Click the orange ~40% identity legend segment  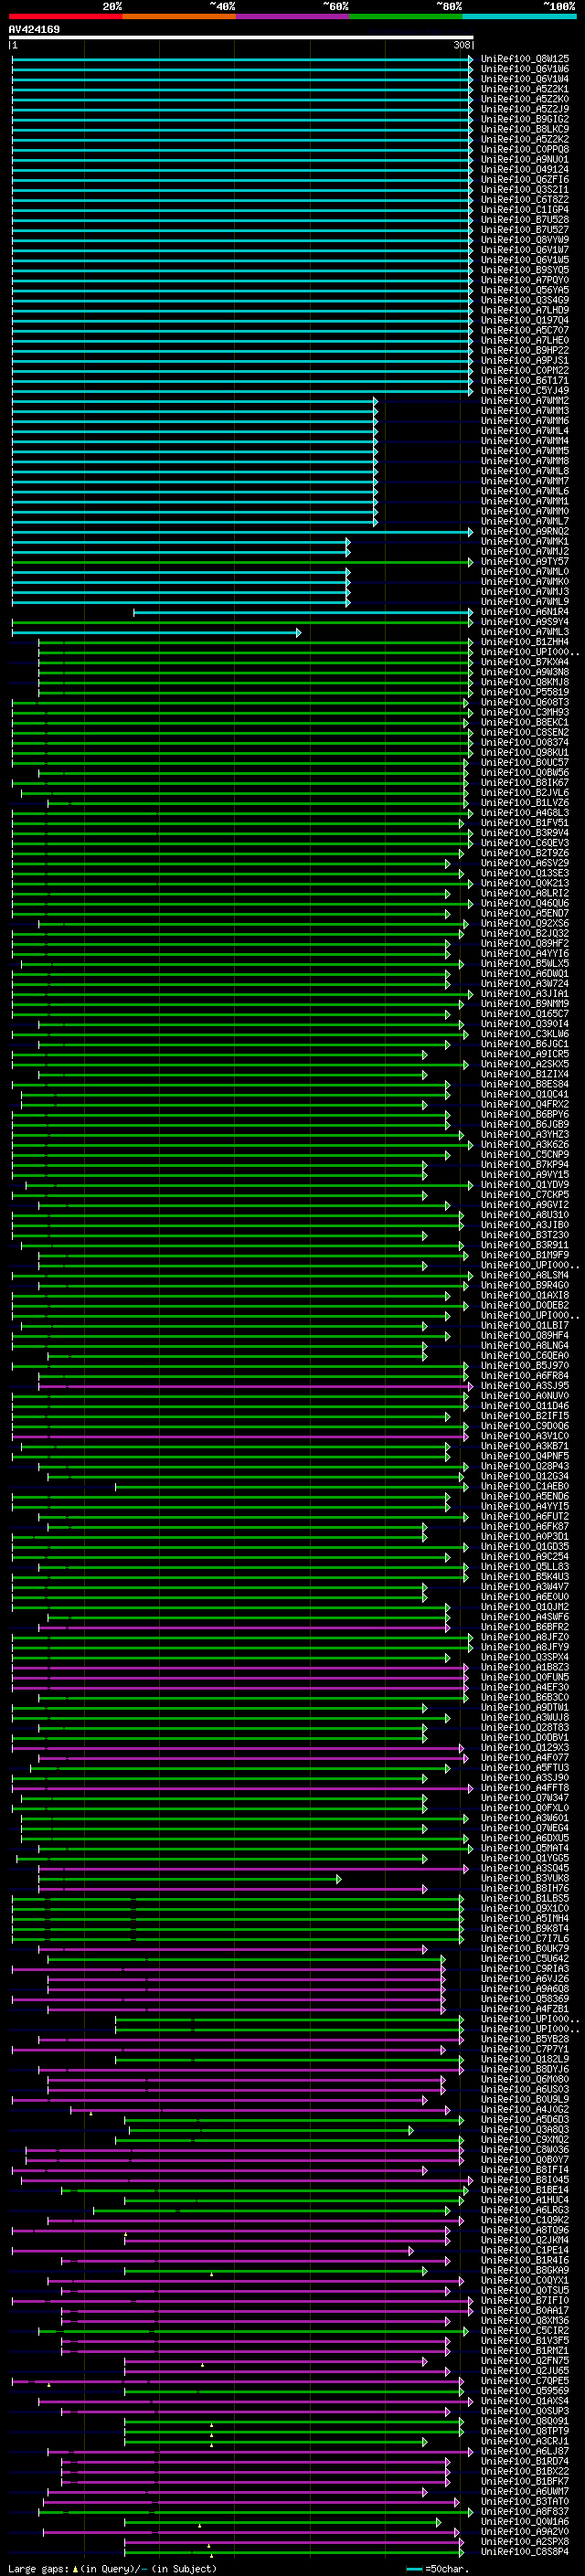tap(179, 16)
